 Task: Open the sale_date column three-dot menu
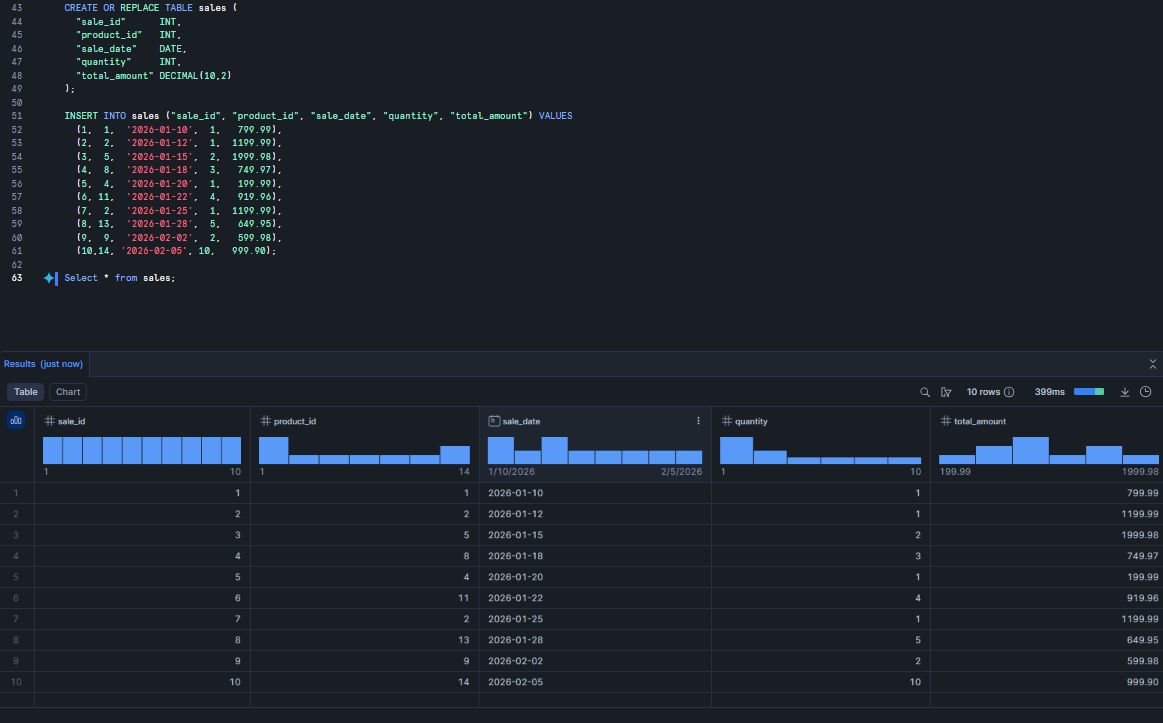pyautogui.click(x=698, y=421)
